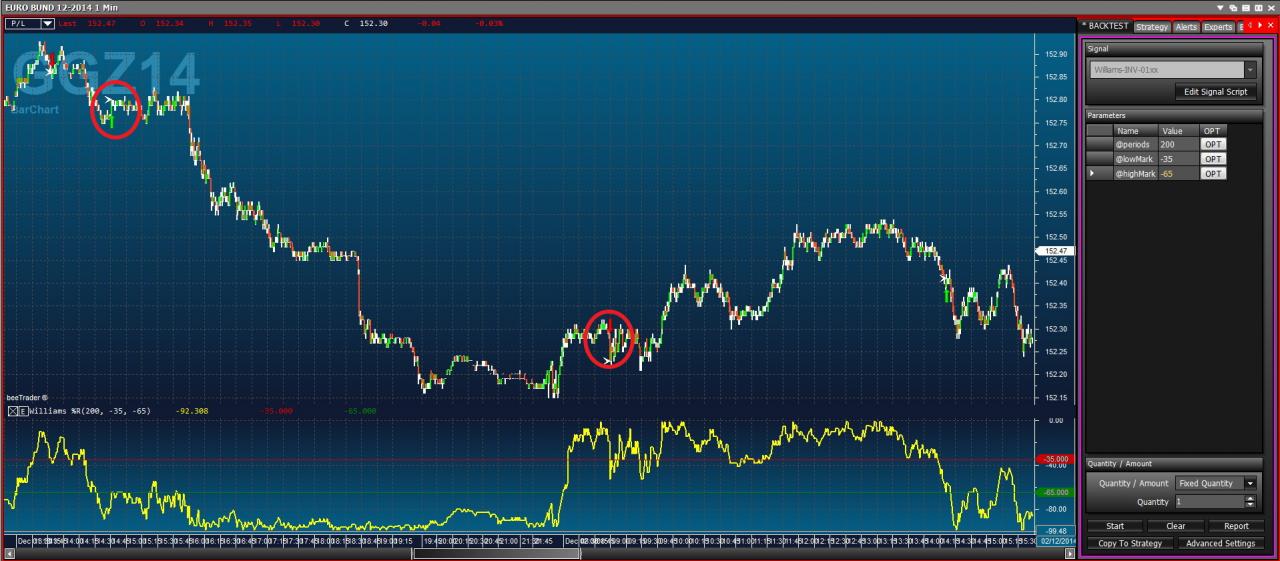Toggle OPT for the @lowMark parameter
The width and height of the screenshot is (1280, 561).
pyautogui.click(x=1212, y=159)
